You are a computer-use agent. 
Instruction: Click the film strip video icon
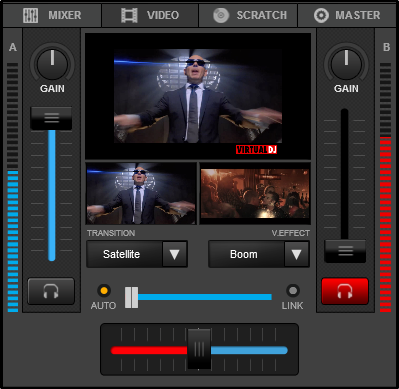pos(129,15)
